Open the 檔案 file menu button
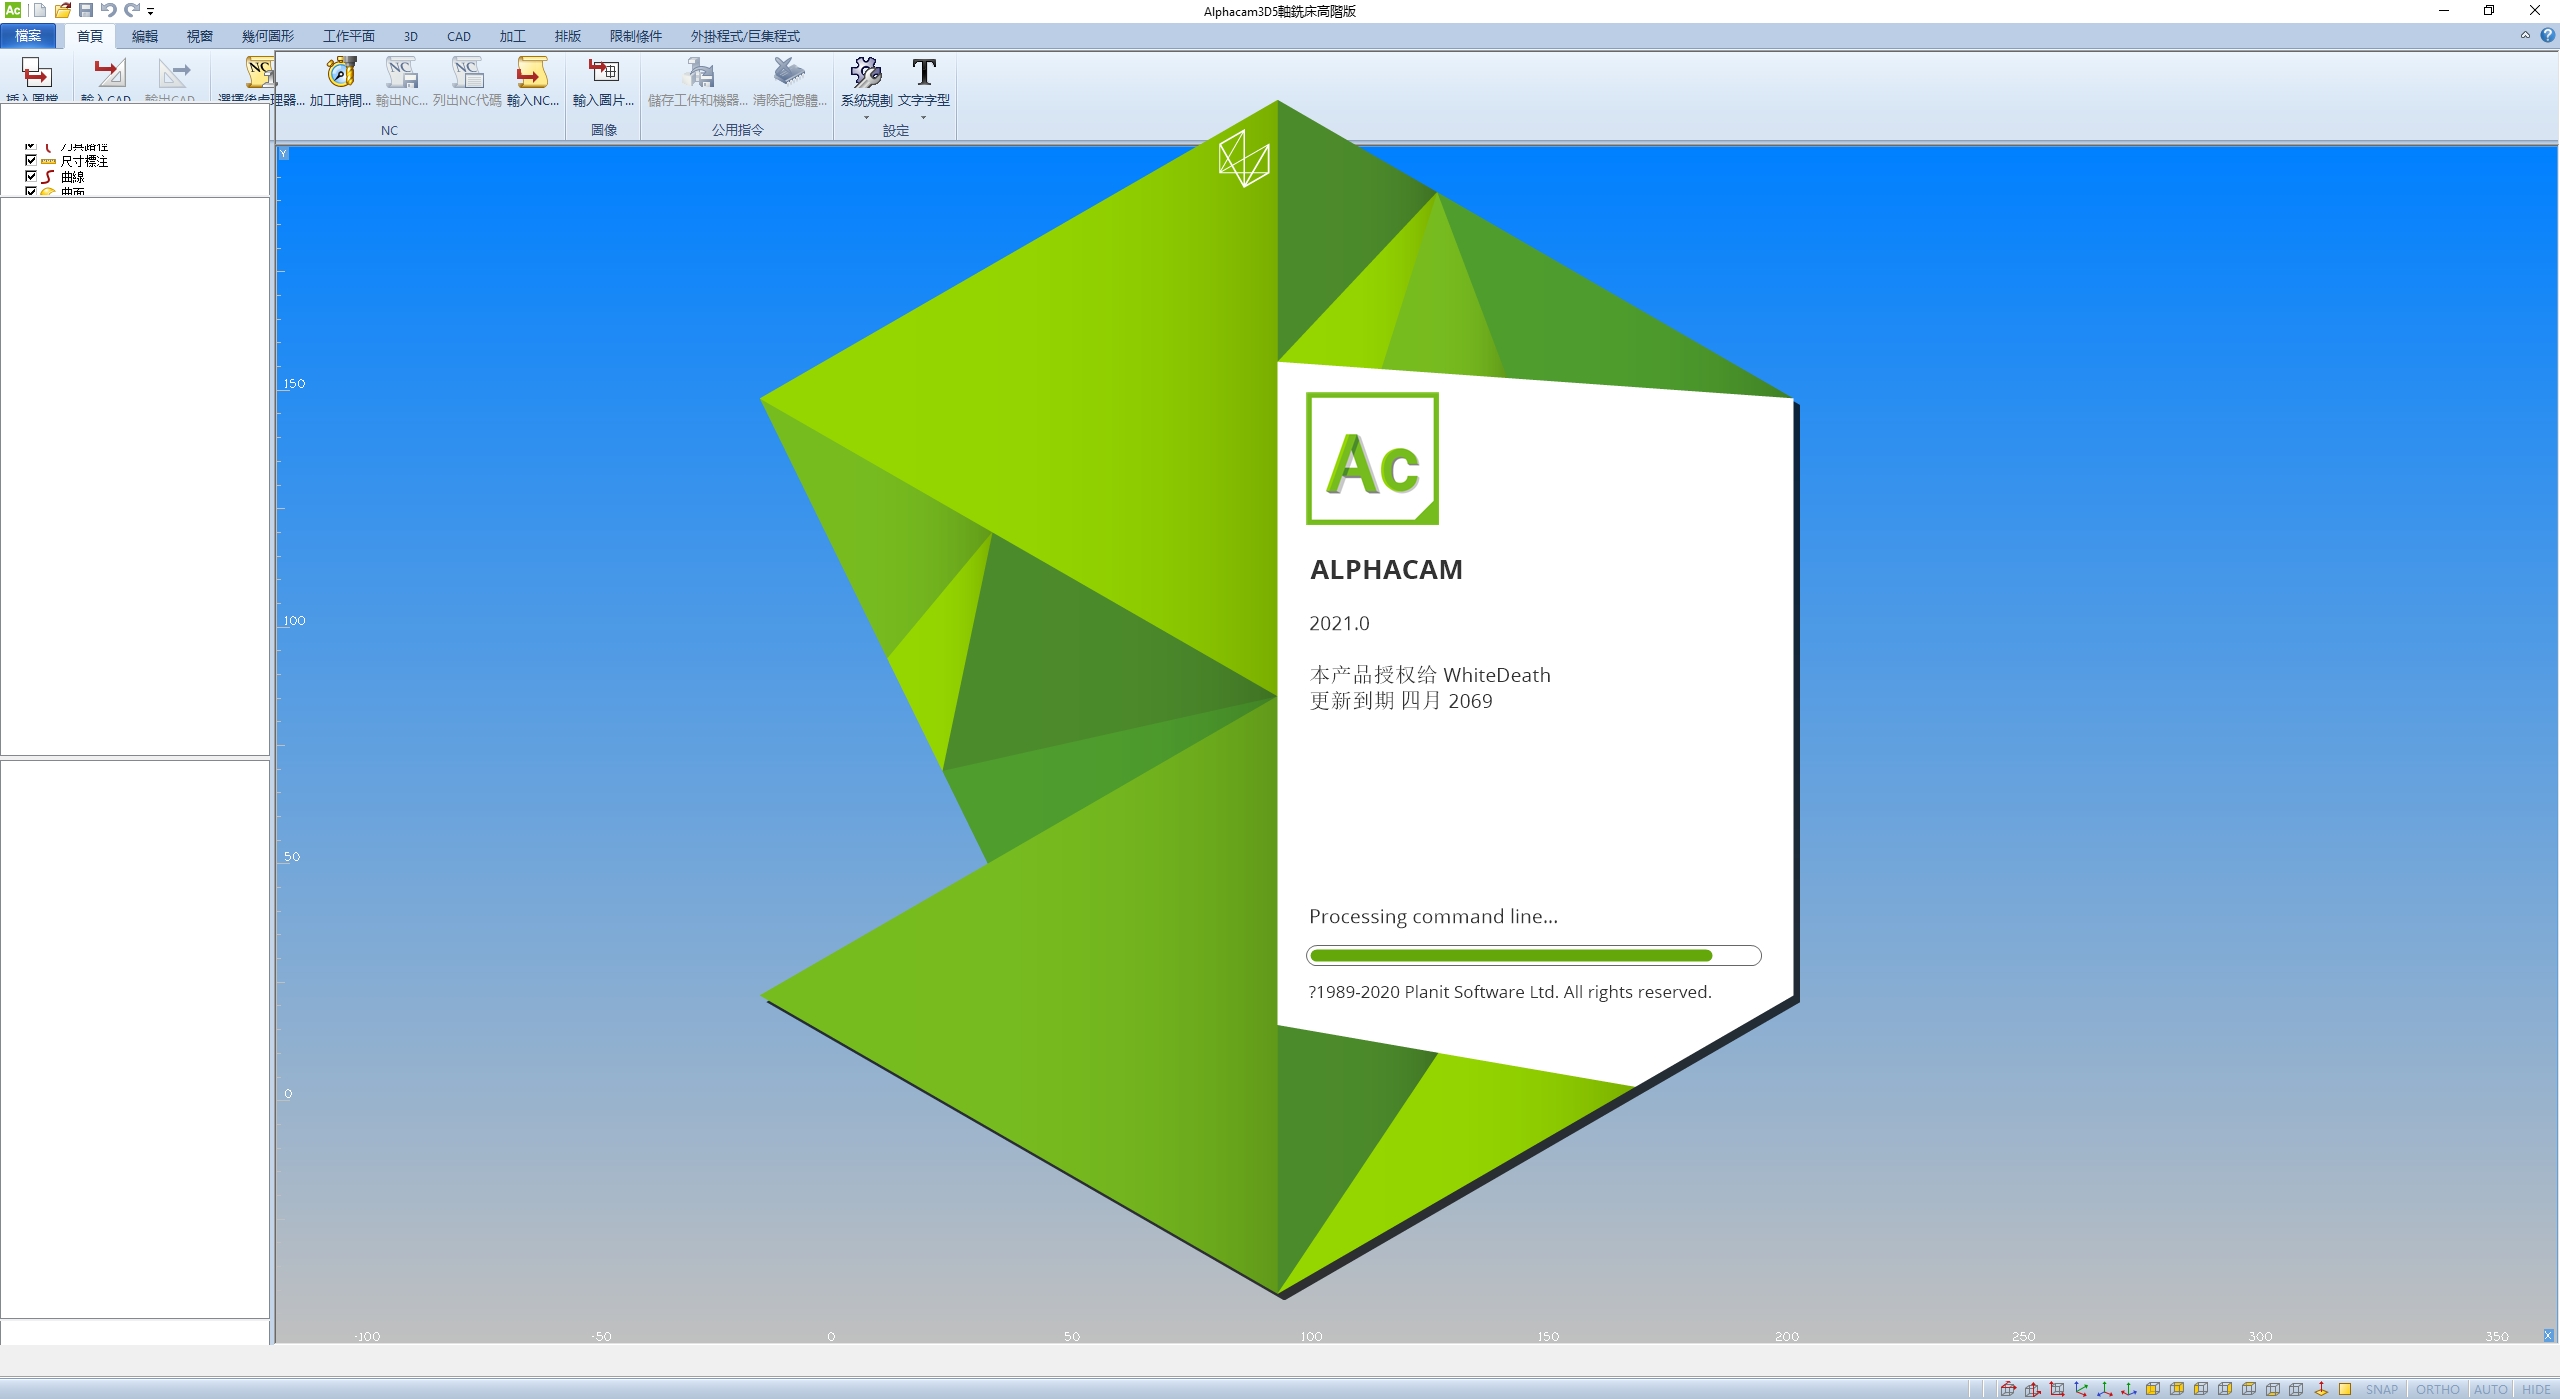 point(28,36)
